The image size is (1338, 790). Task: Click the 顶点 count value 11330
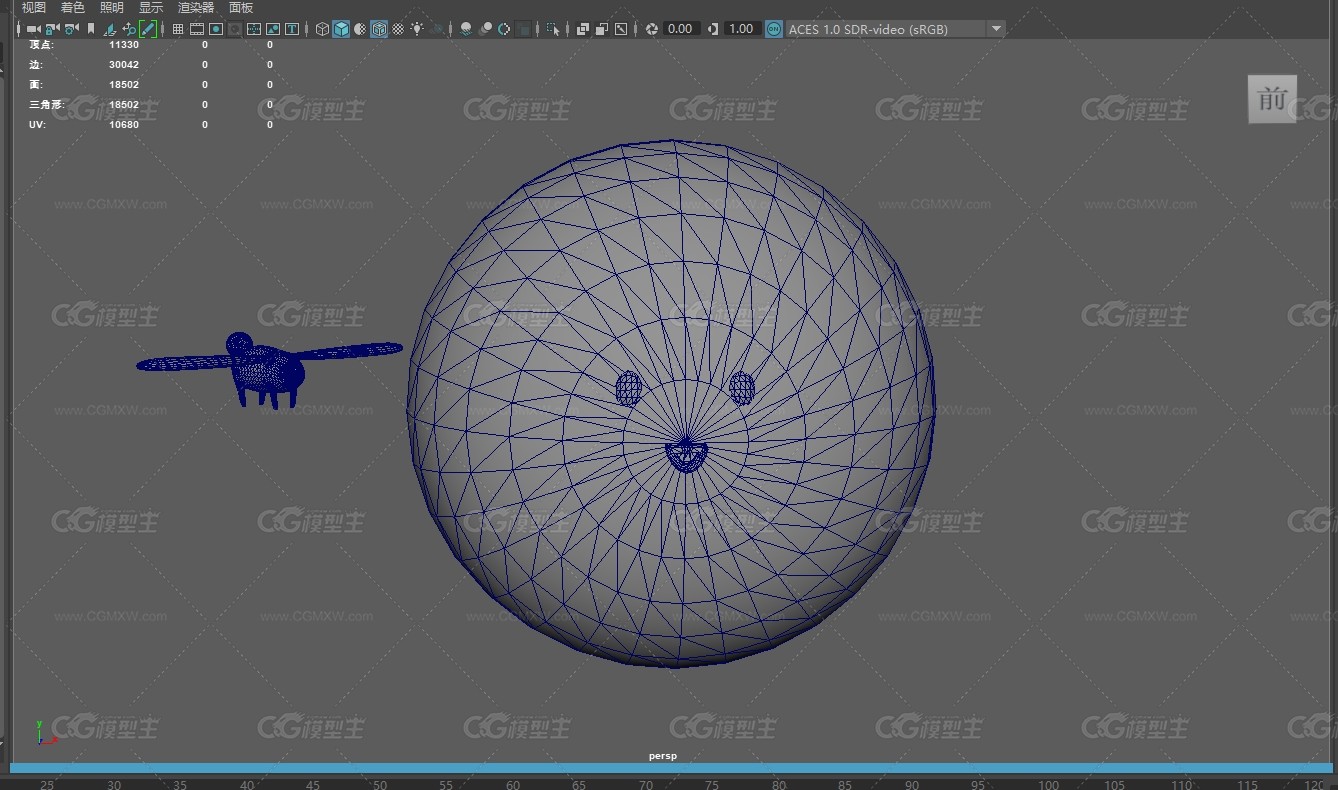tap(124, 45)
